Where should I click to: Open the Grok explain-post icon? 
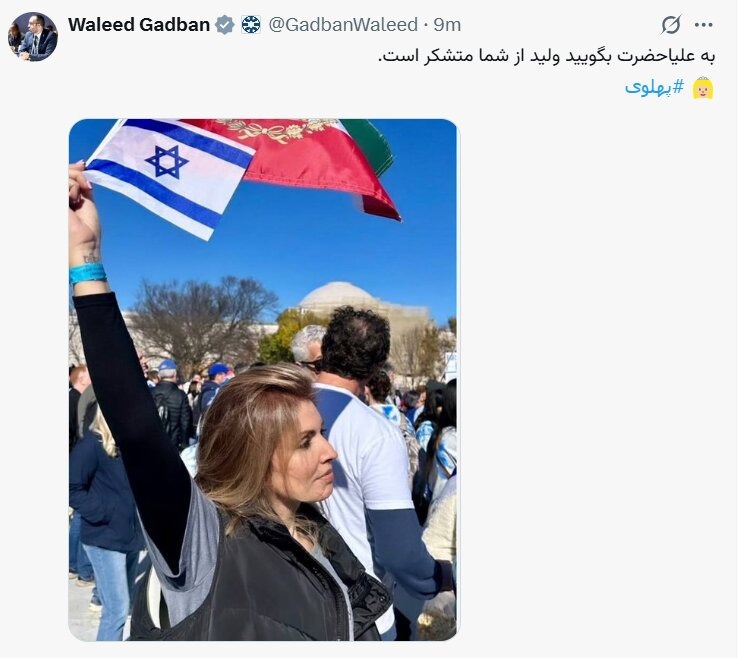click(671, 25)
